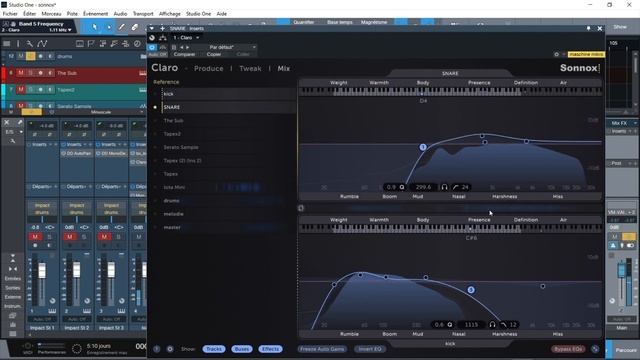Click the fader on mixer channel Impact St 2
The height and width of the screenshot is (360, 640).
76,270
